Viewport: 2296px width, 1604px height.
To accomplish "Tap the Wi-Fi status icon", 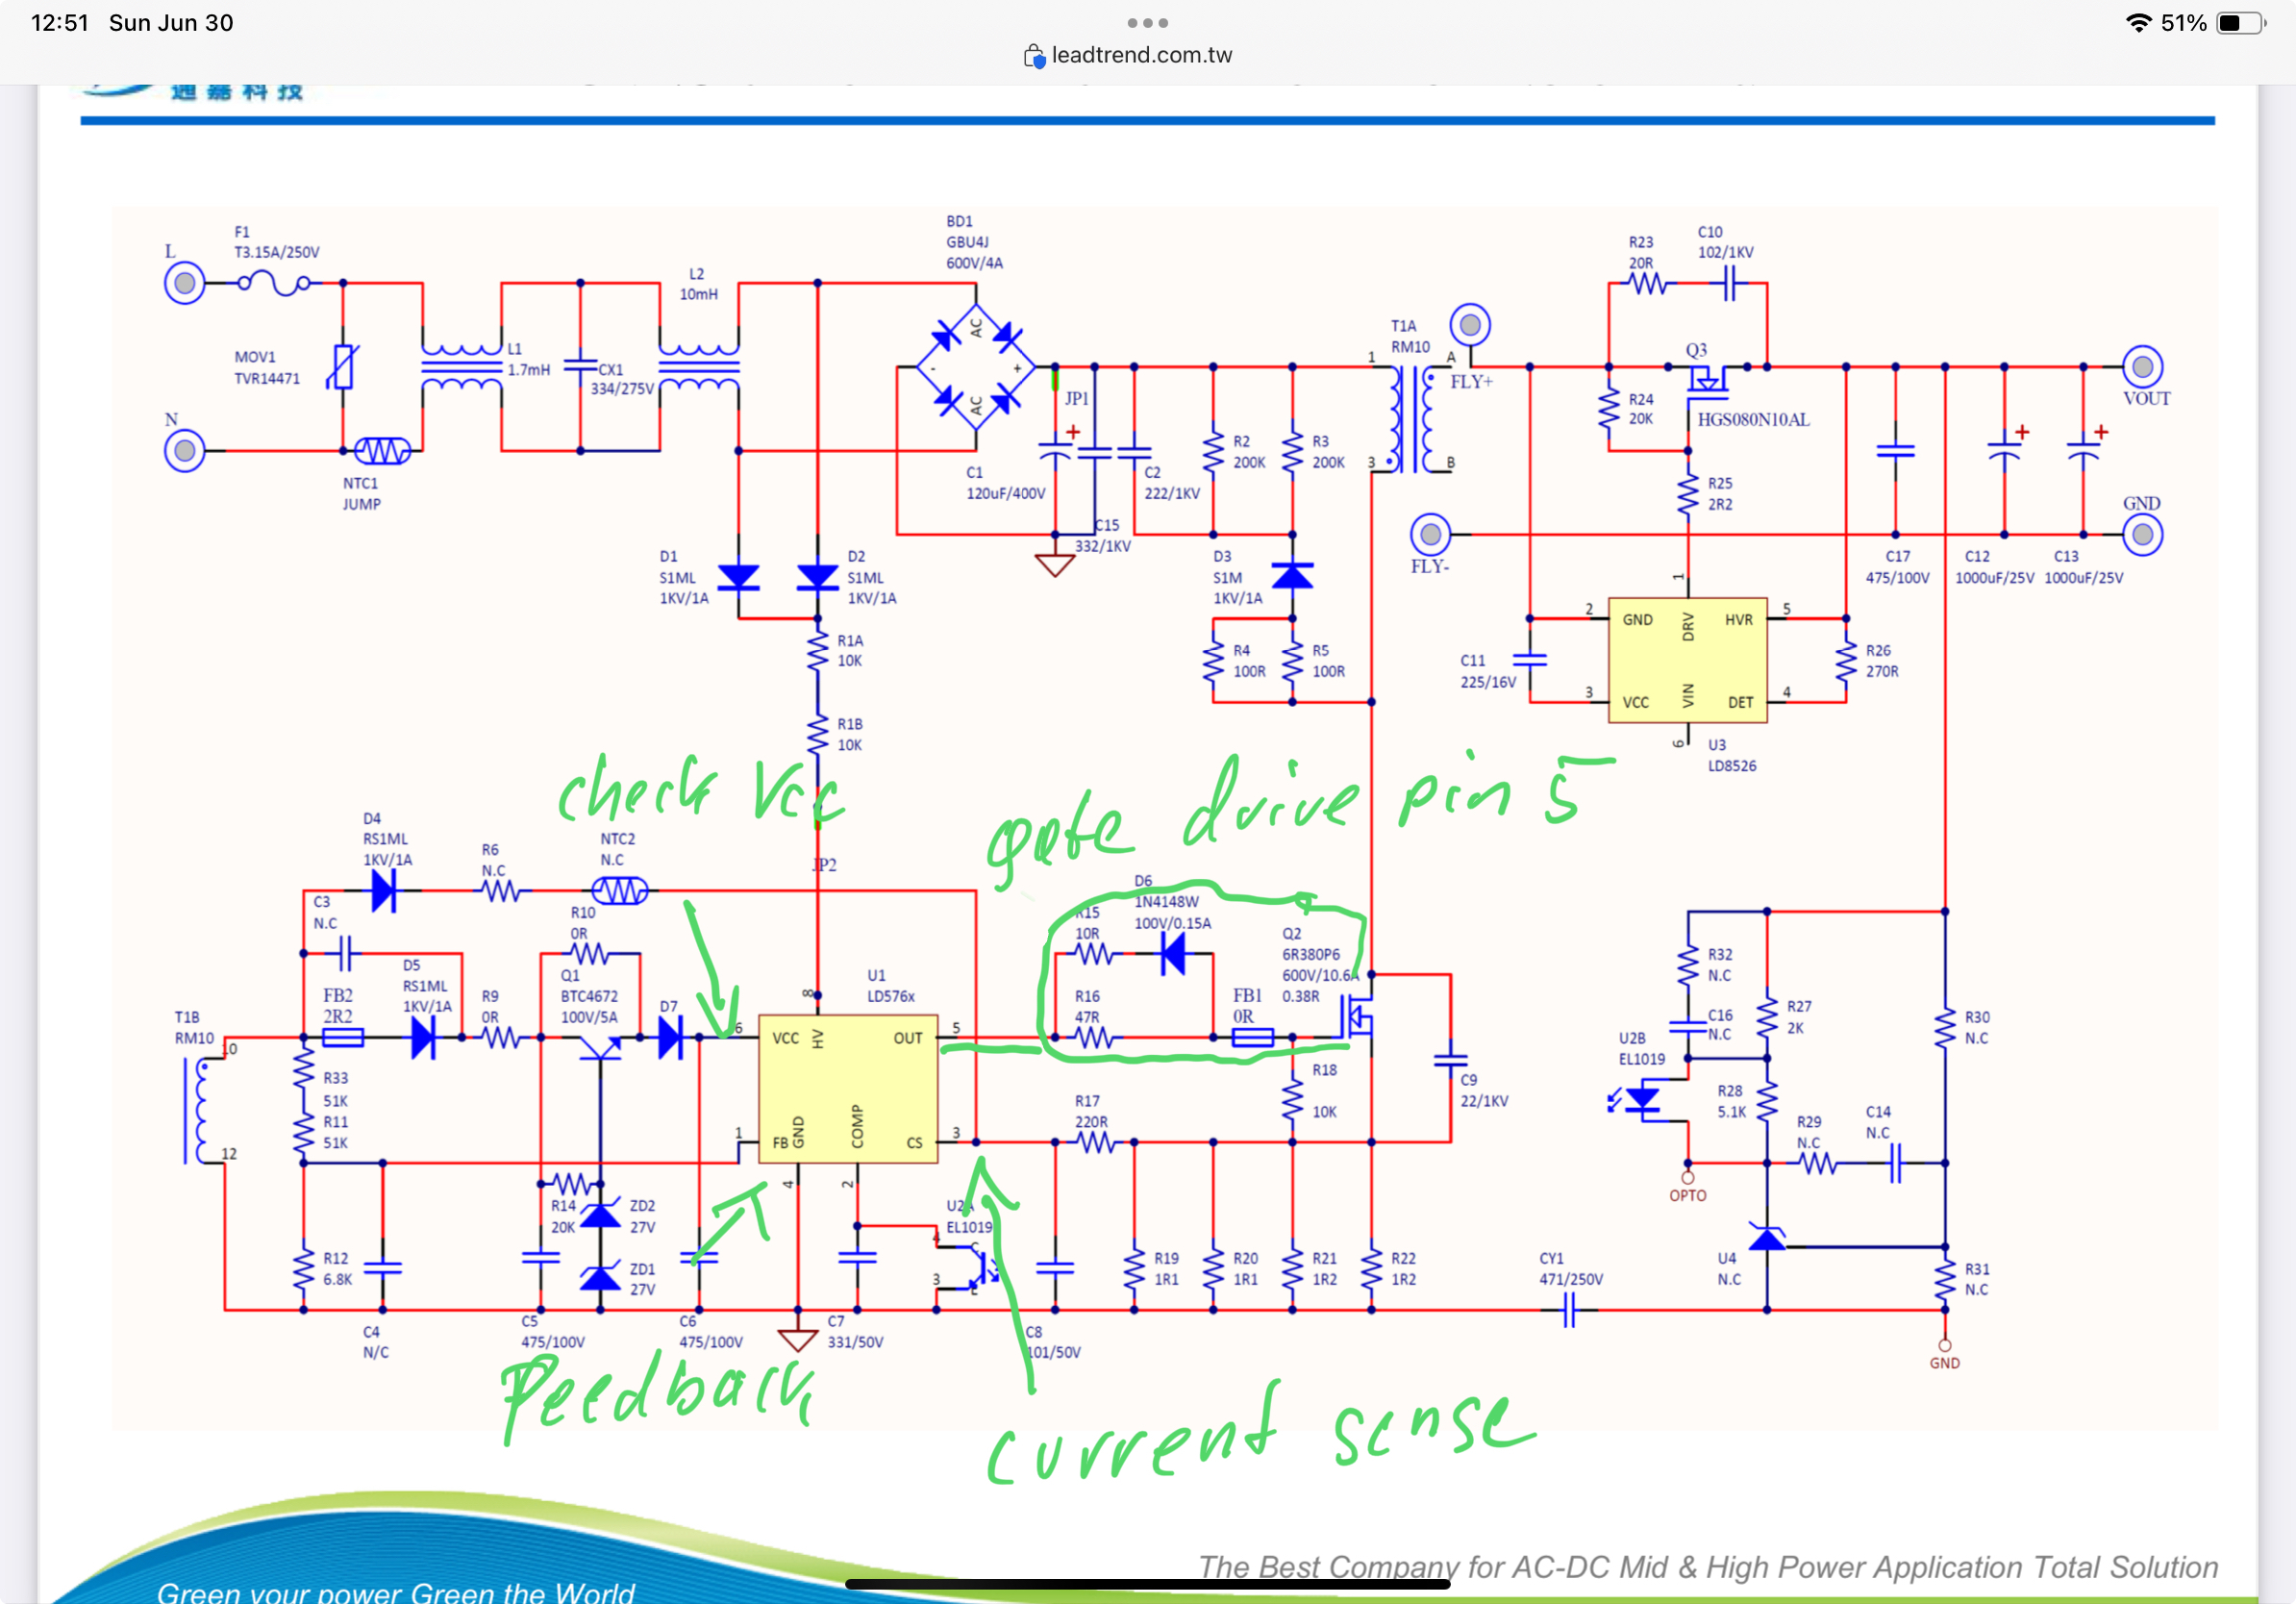I will (x=2137, y=23).
